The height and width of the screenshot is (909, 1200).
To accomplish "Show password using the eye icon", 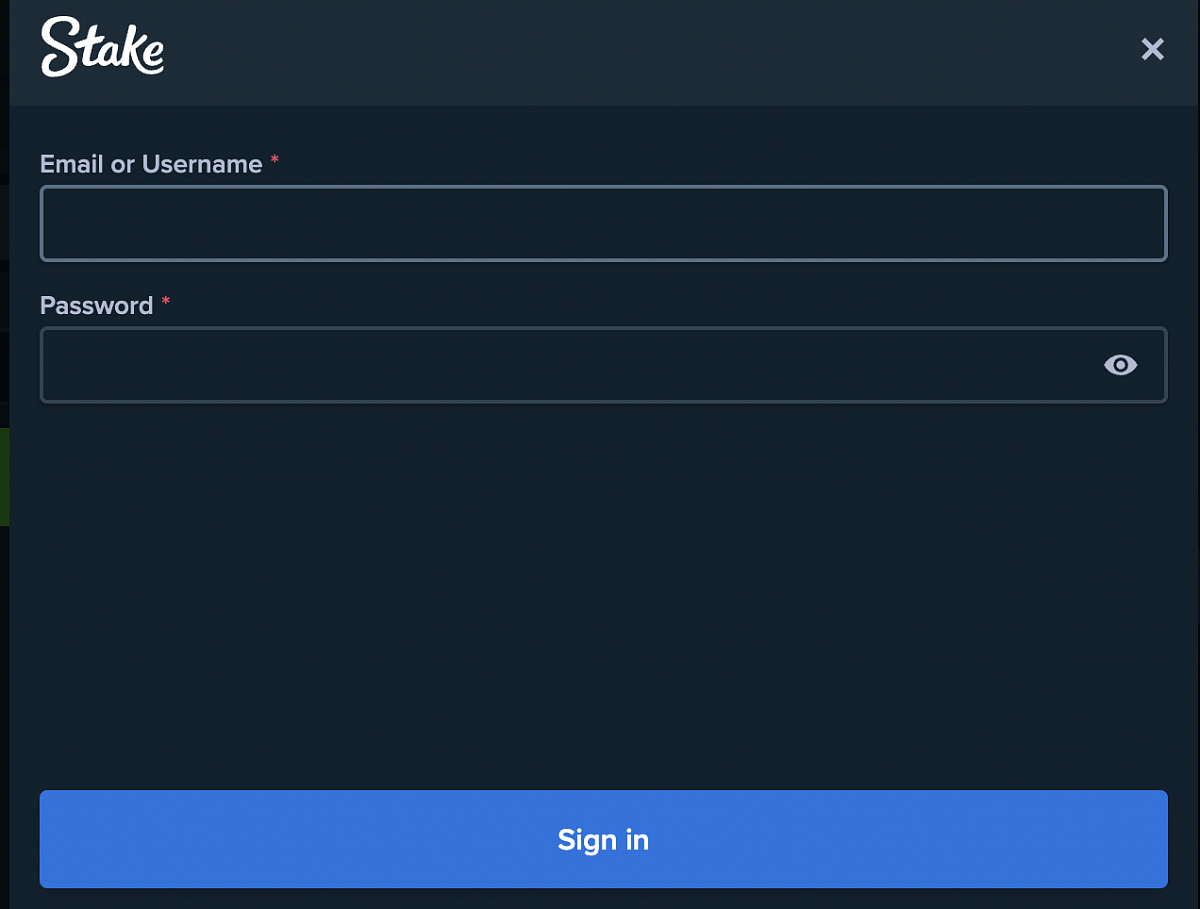I will point(1120,365).
